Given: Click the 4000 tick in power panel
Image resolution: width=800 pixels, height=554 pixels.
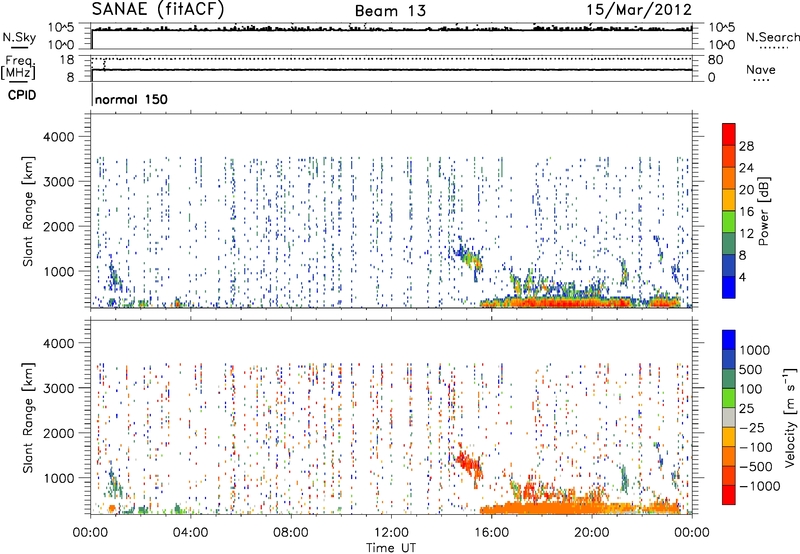Looking at the screenshot, I should (58, 137).
